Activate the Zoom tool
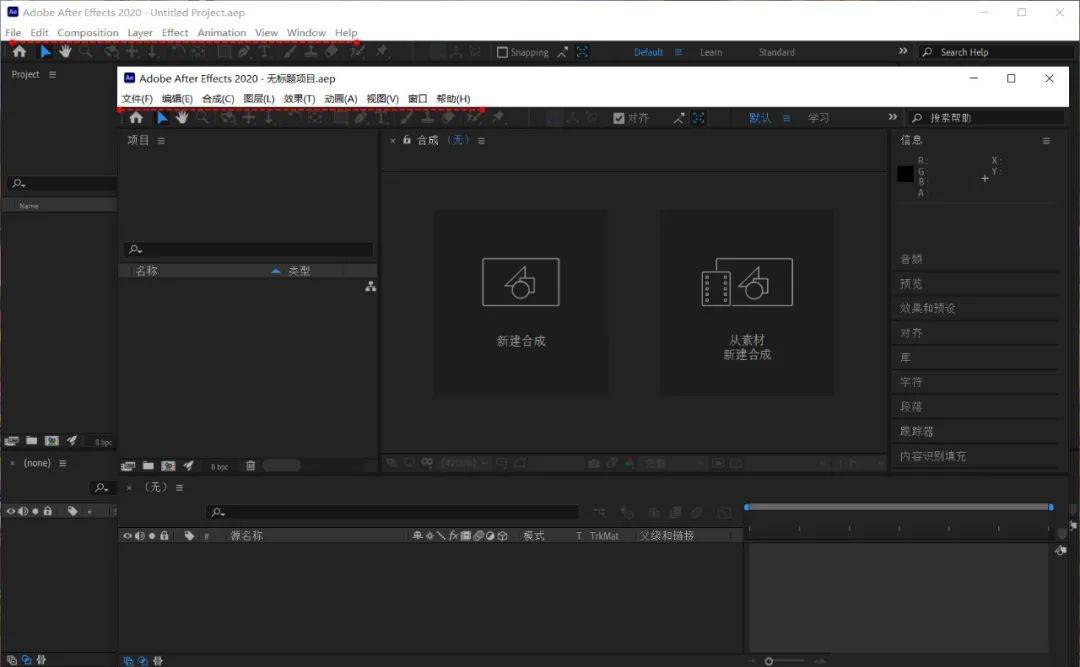Screen dimensions: 1080x667 click(203, 117)
